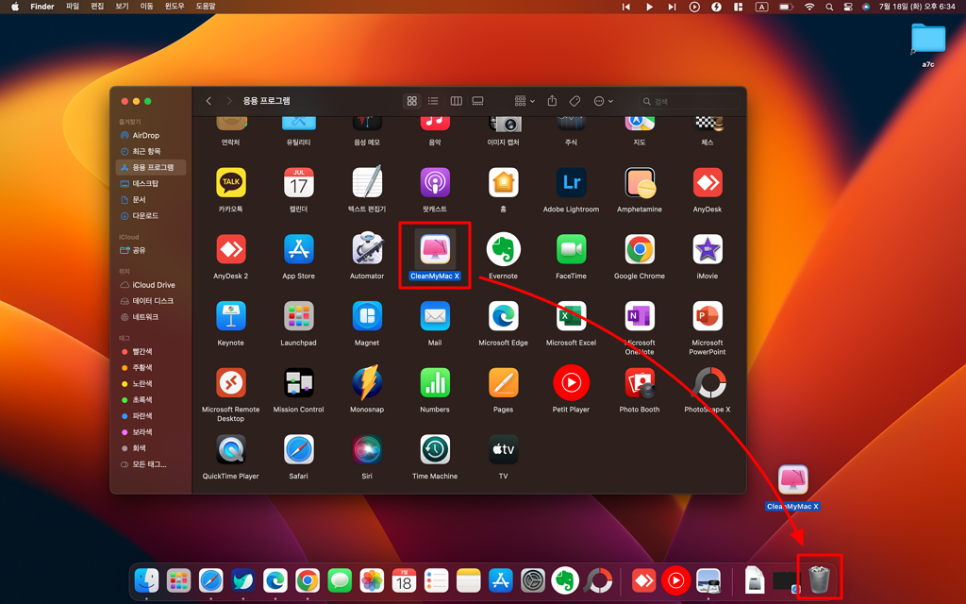The width and height of the screenshot is (966, 604).
Task: Select the Time Machine app icon
Action: [x=435, y=449]
